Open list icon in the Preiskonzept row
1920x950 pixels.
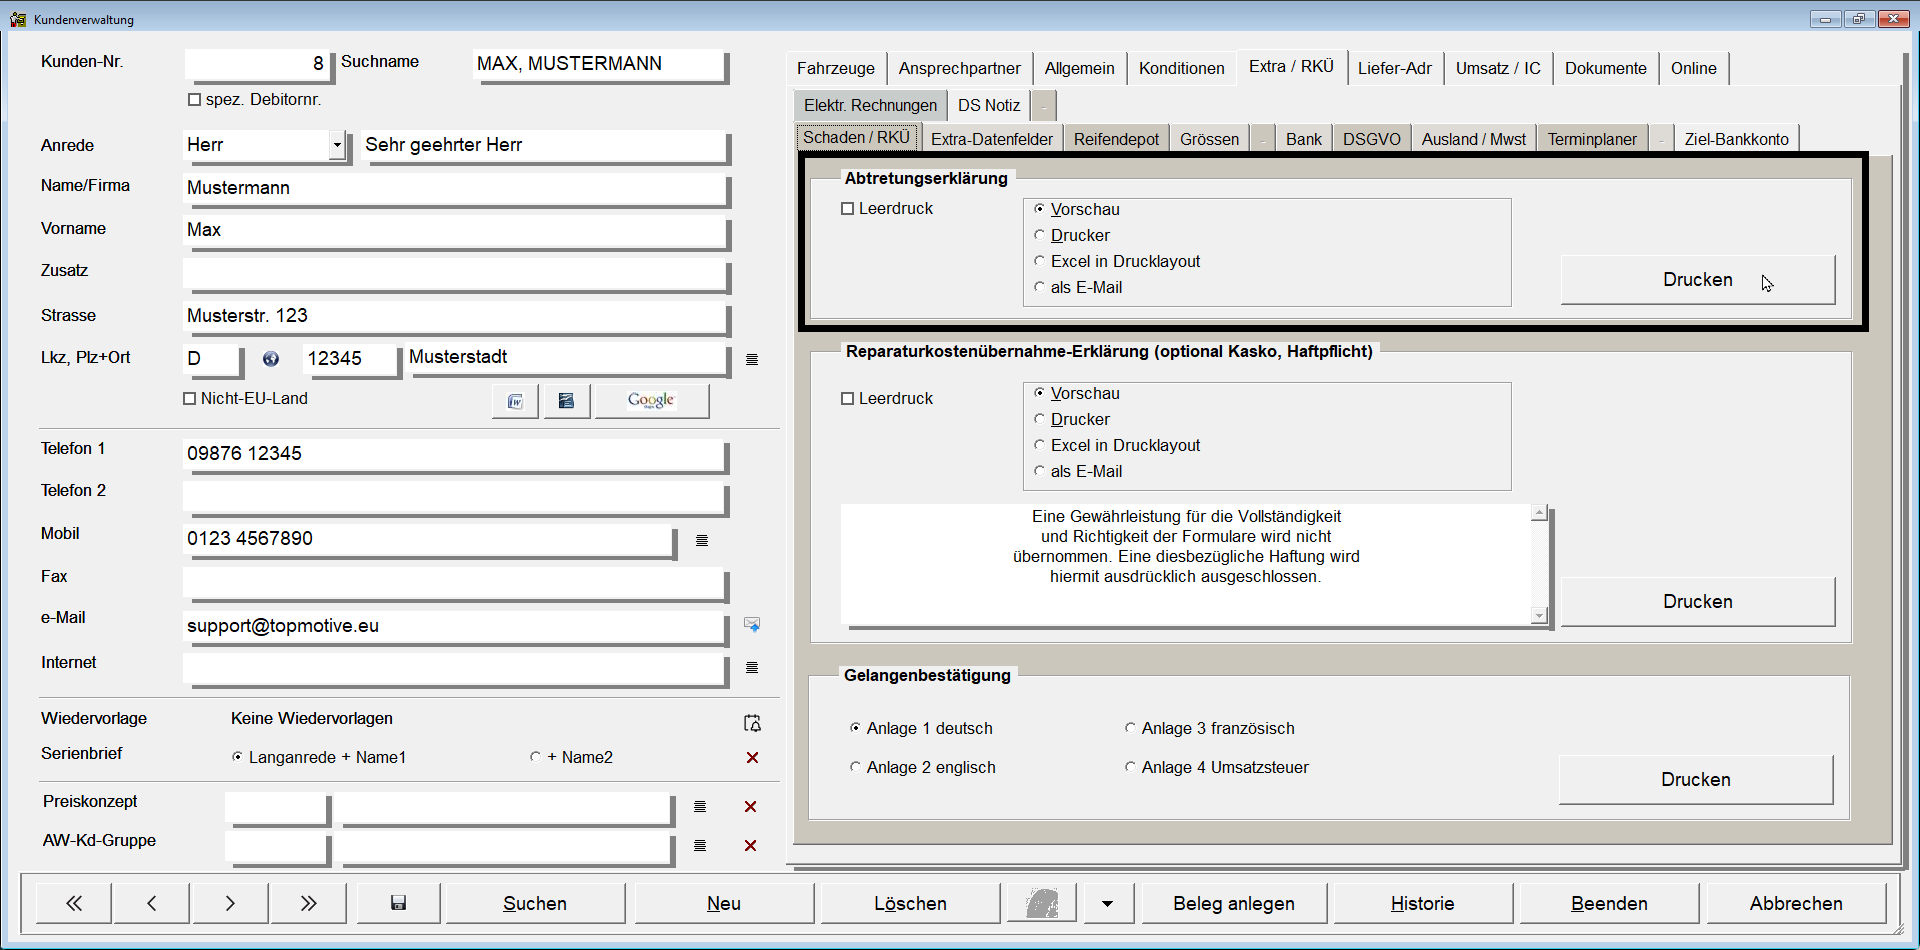(x=700, y=806)
